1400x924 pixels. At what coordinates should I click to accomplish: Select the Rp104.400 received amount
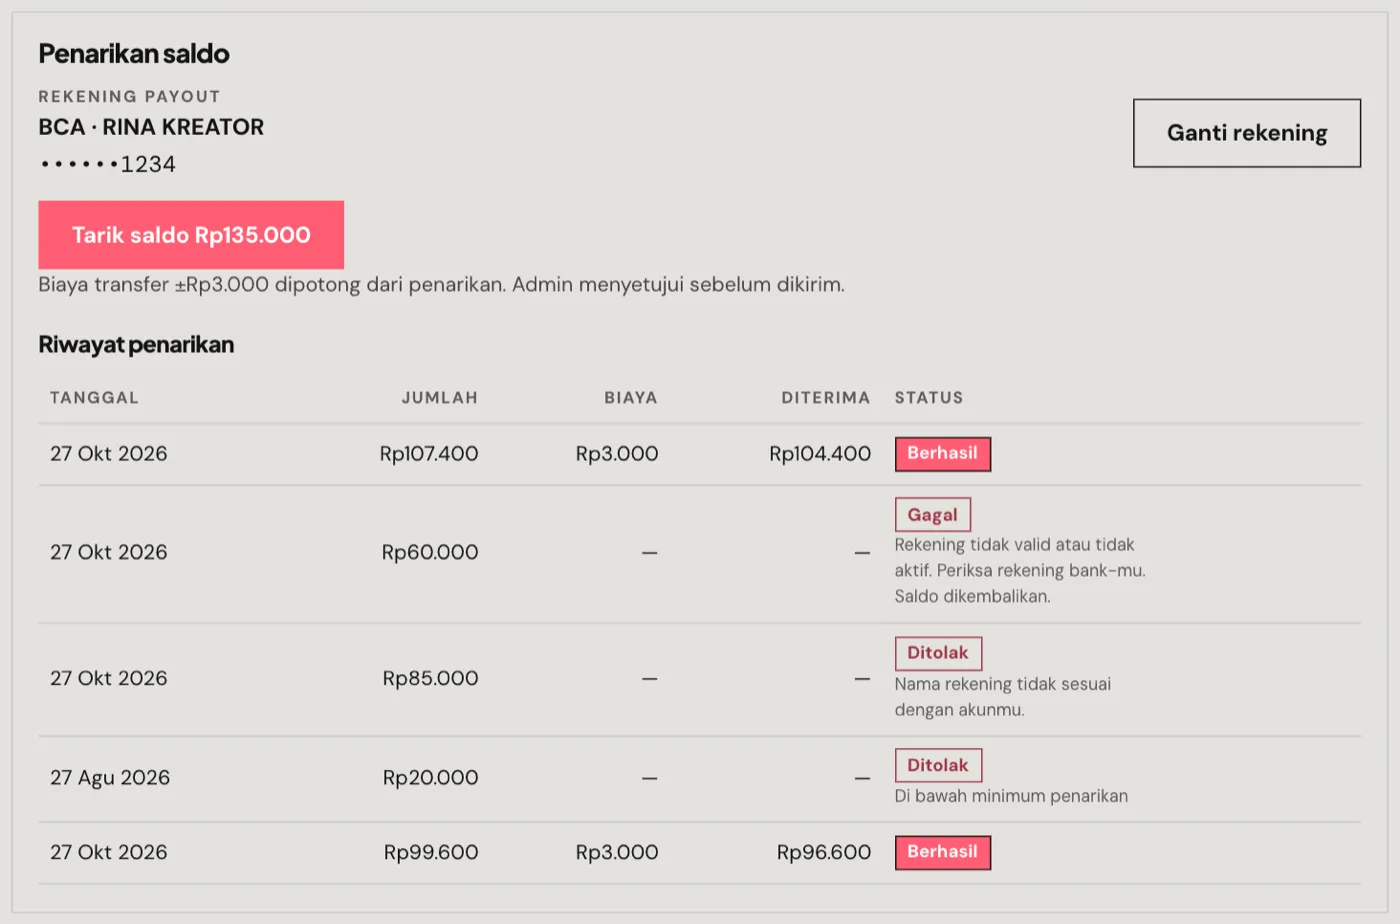click(x=820, y=454)
